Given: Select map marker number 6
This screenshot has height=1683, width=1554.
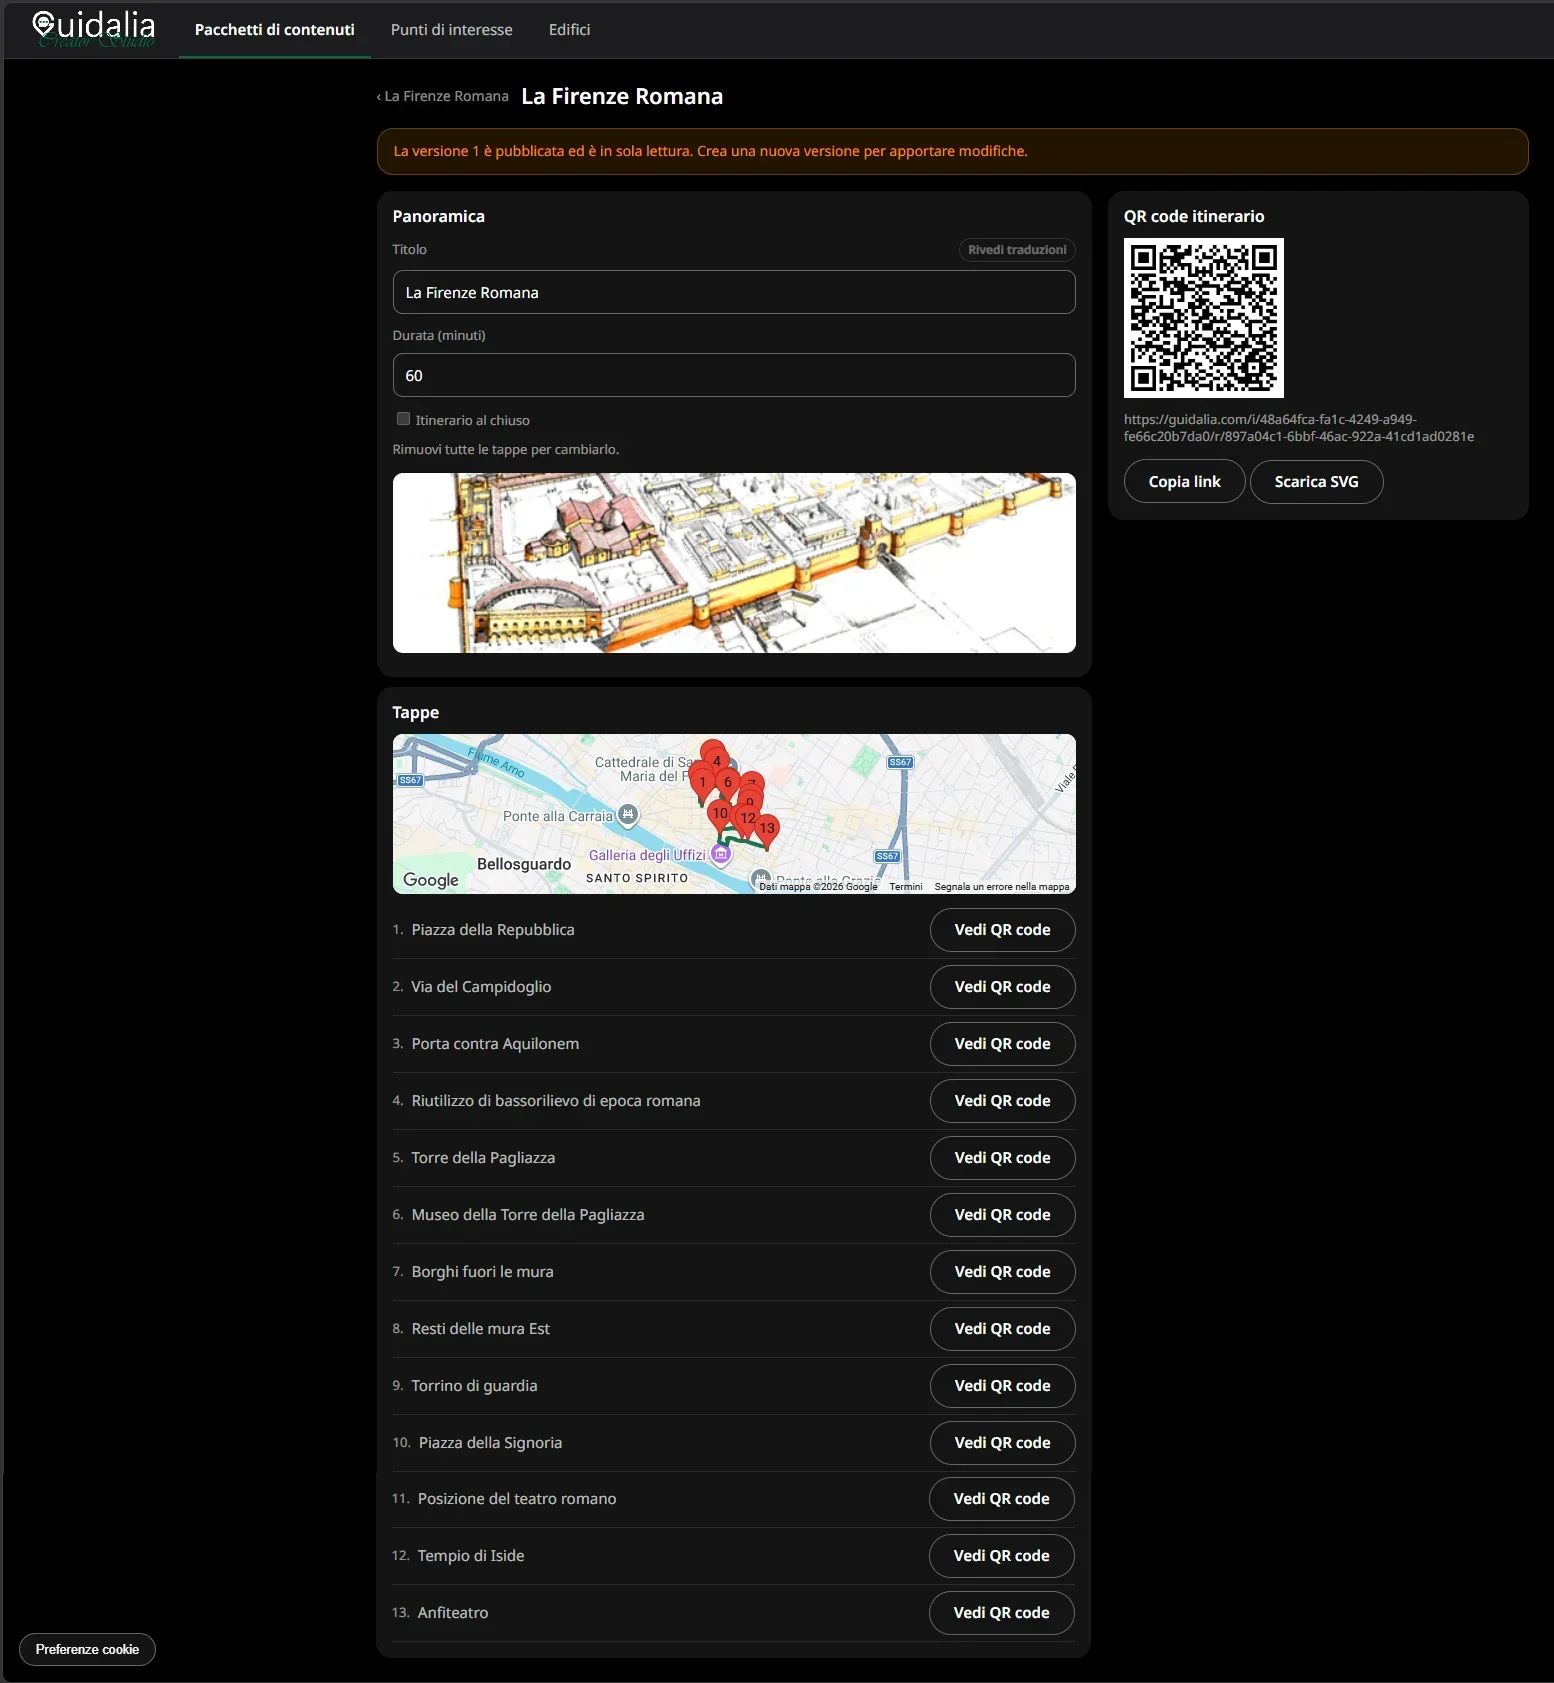Looking at the screenshot, I should tap(728, 783).
